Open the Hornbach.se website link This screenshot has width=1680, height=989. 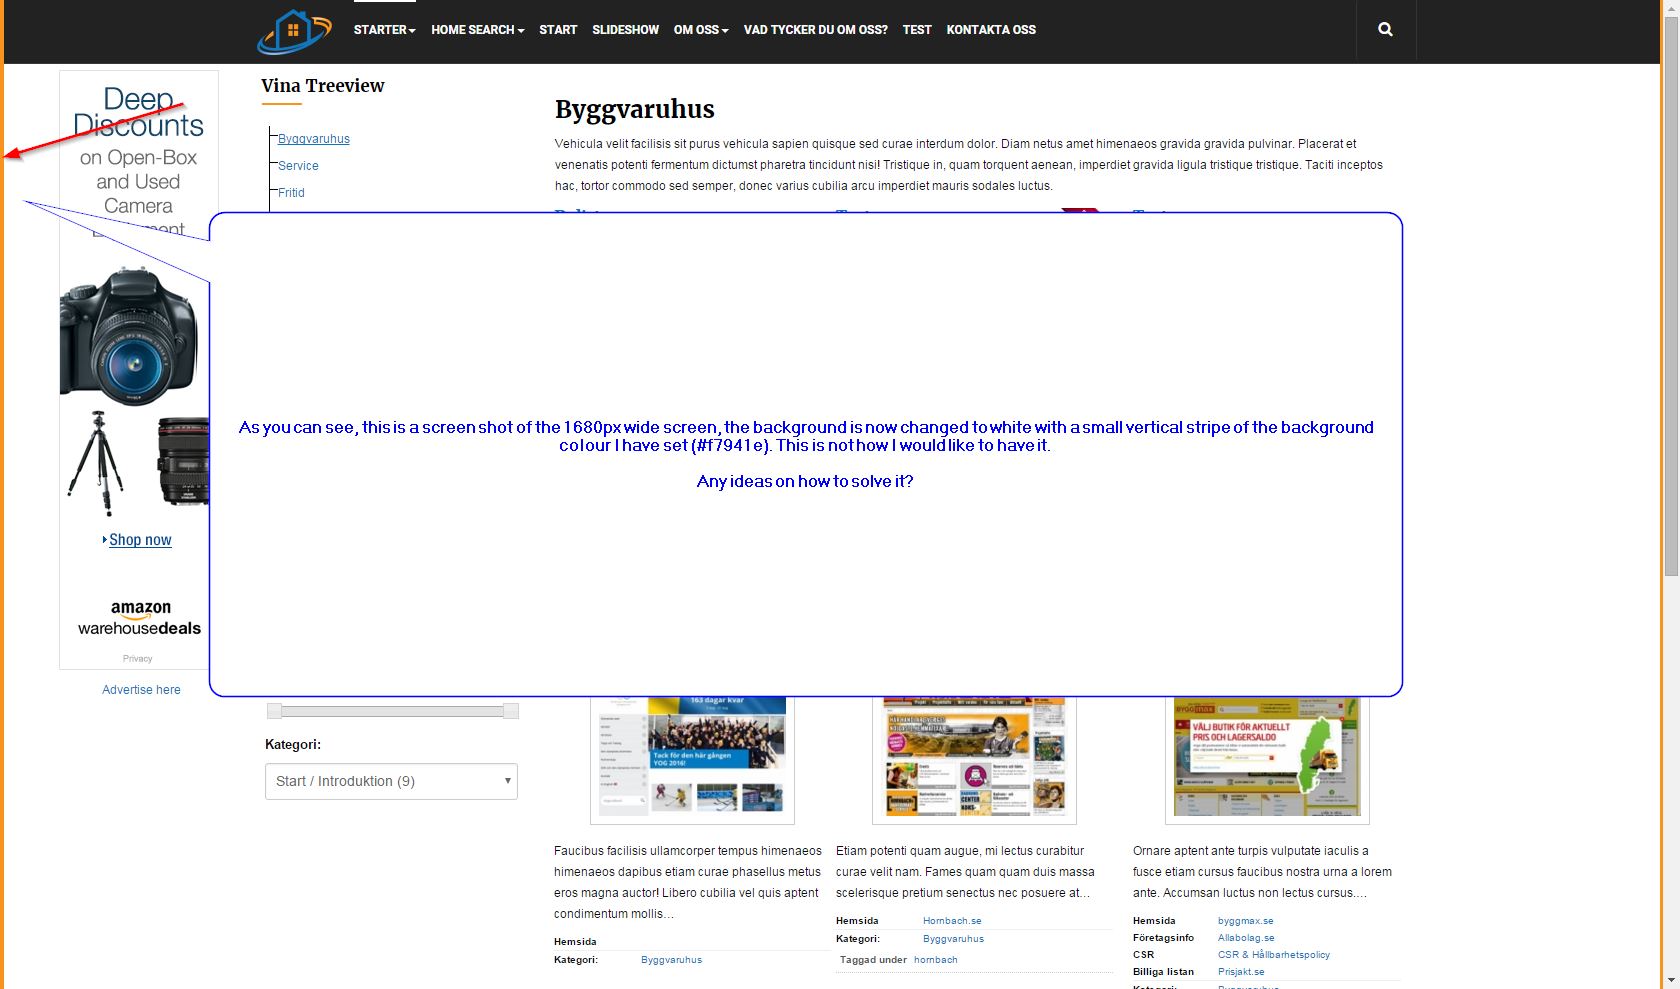click(x=952, y=921)
